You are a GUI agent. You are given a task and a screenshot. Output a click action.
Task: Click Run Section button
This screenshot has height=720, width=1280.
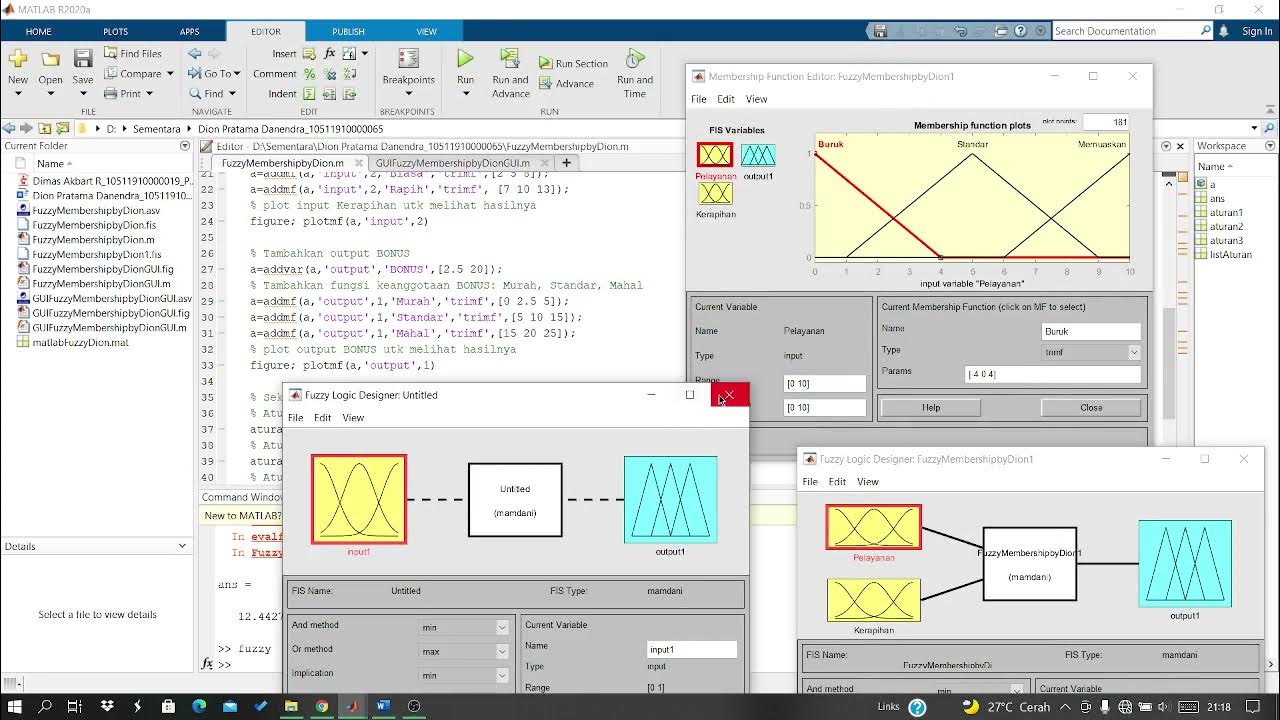coord(573,64)
